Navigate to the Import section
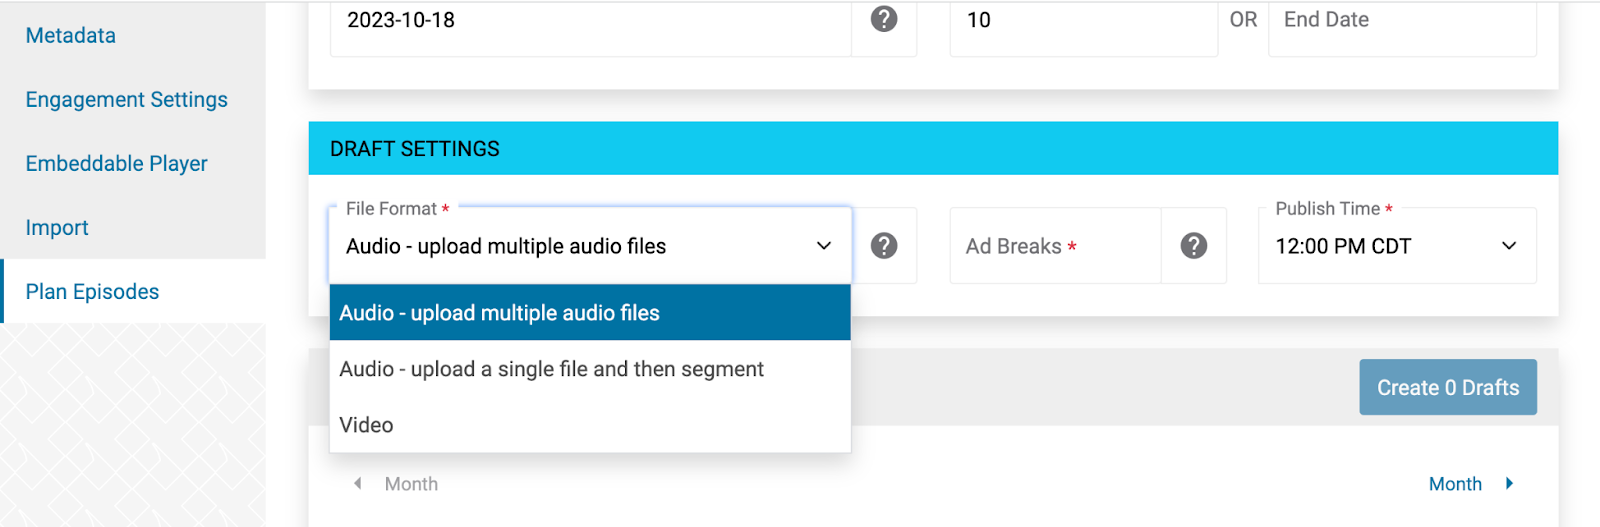The image size is (1600, 527). pyautogui.click(x=57, y=227)
